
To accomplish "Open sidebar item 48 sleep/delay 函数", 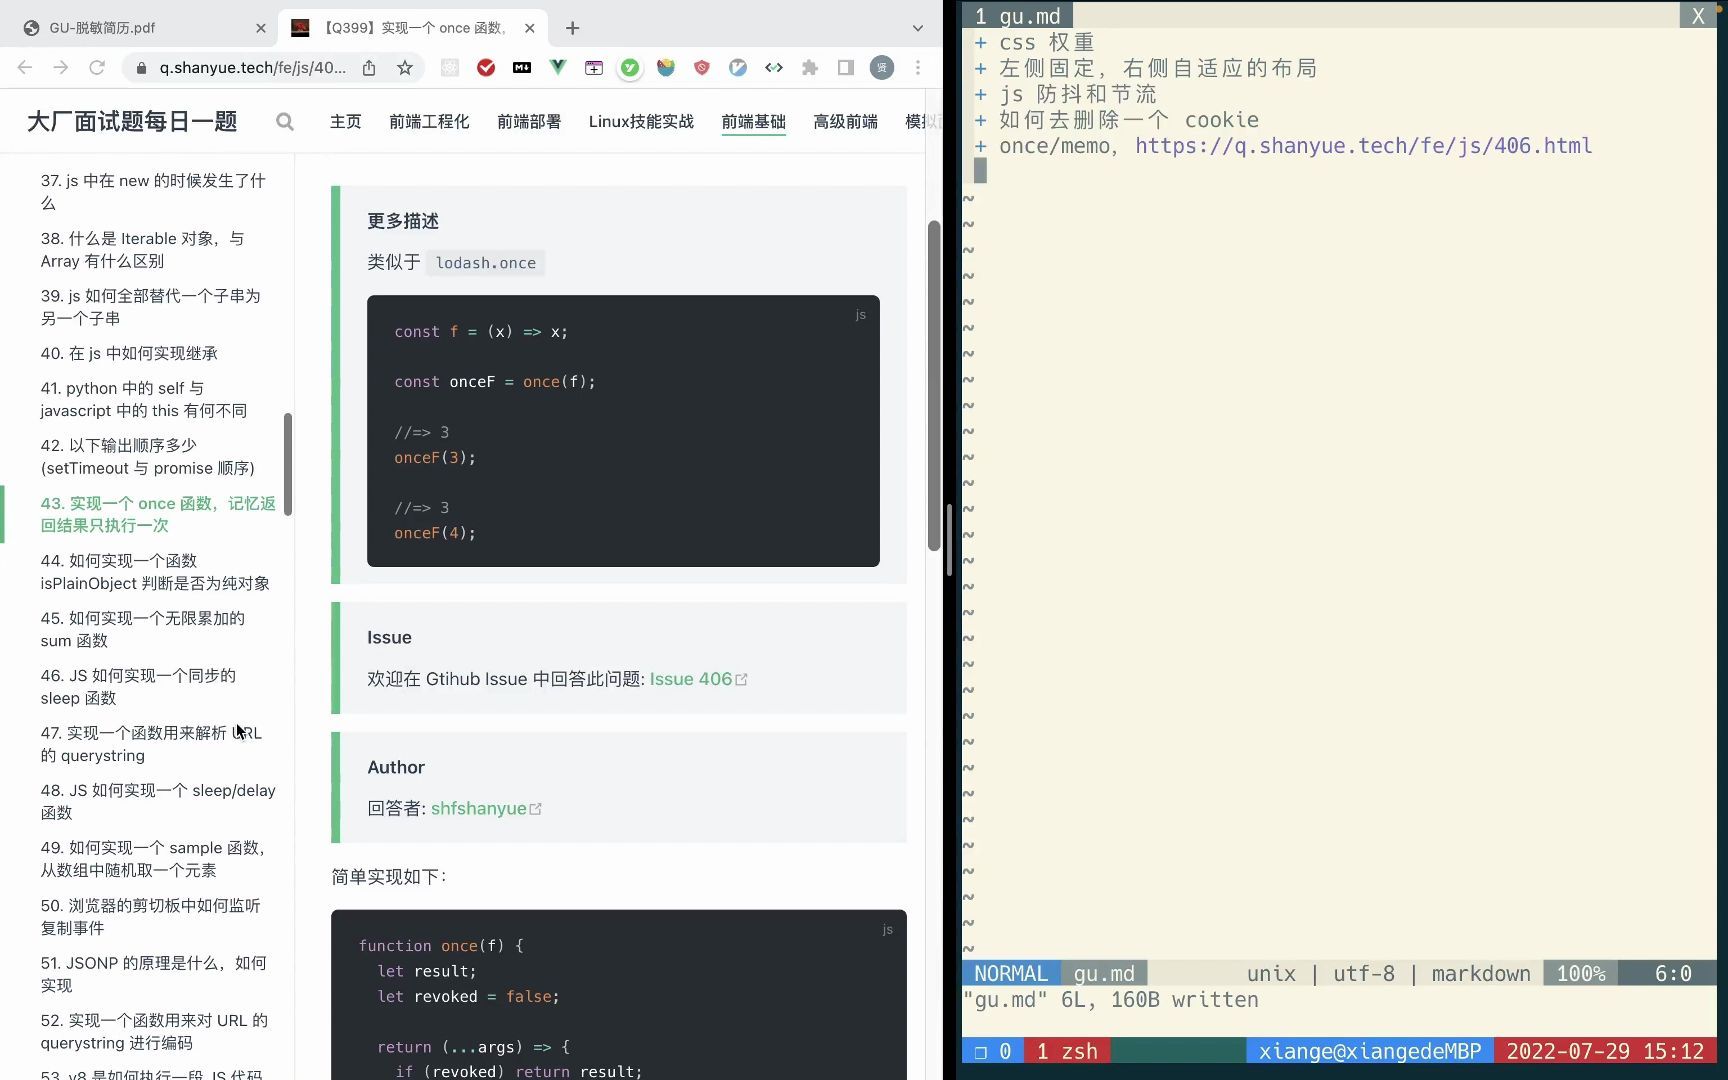I will click(x=158, y=801).
